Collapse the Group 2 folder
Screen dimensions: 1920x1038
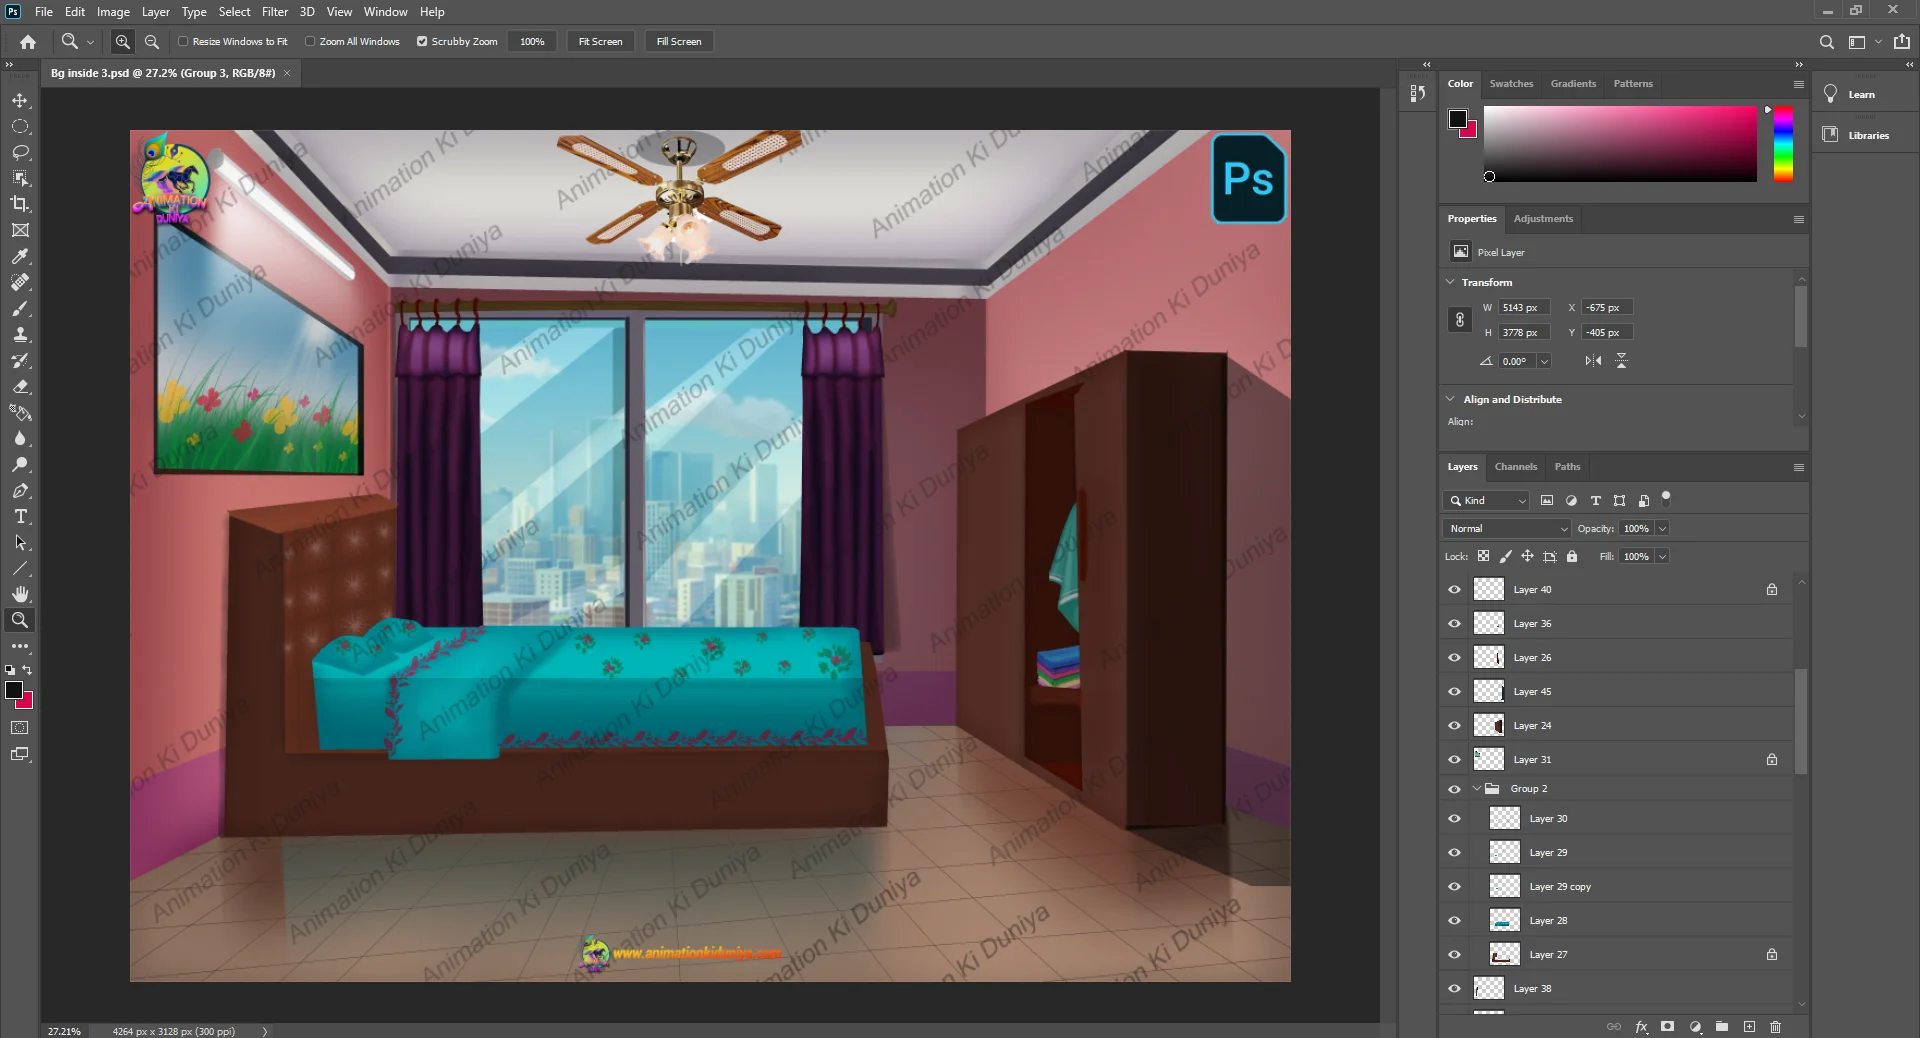(1477, 789)
